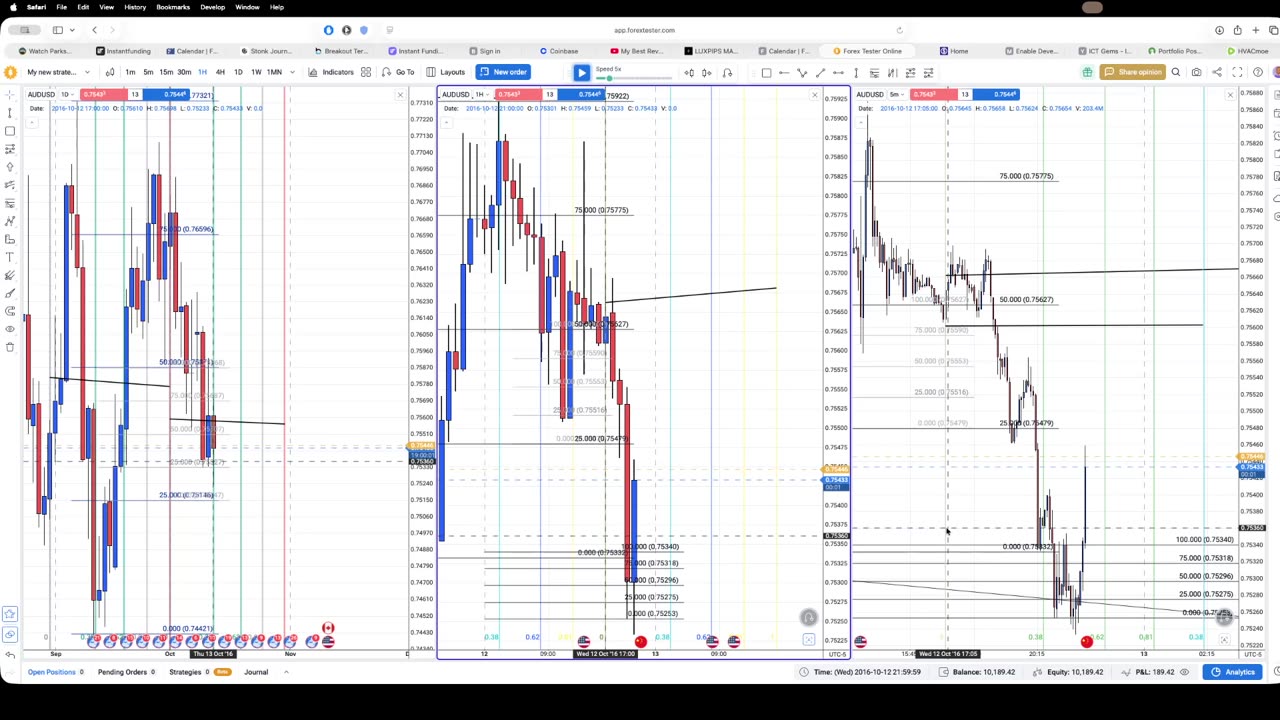Viewport: 1280px width, 720px height.
Task: Select the 1D timeframe
Action: 238,72
